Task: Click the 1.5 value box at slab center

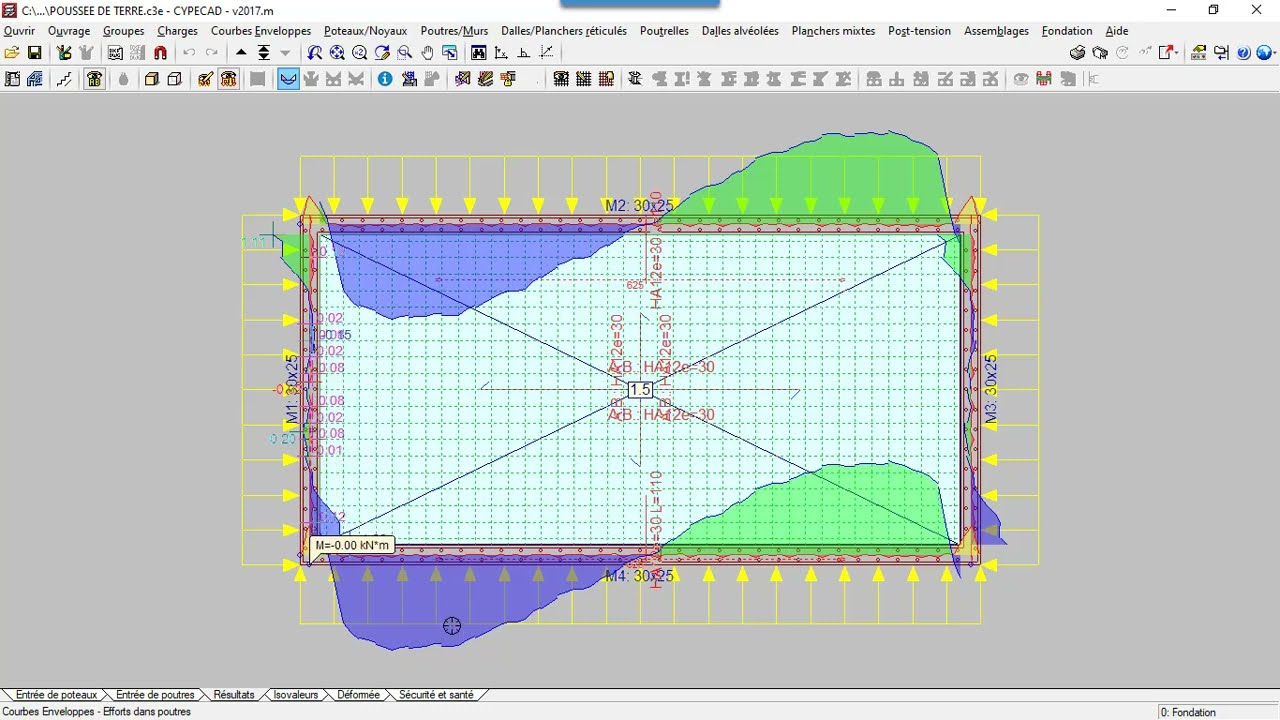Action: click(x=640, y=390)
